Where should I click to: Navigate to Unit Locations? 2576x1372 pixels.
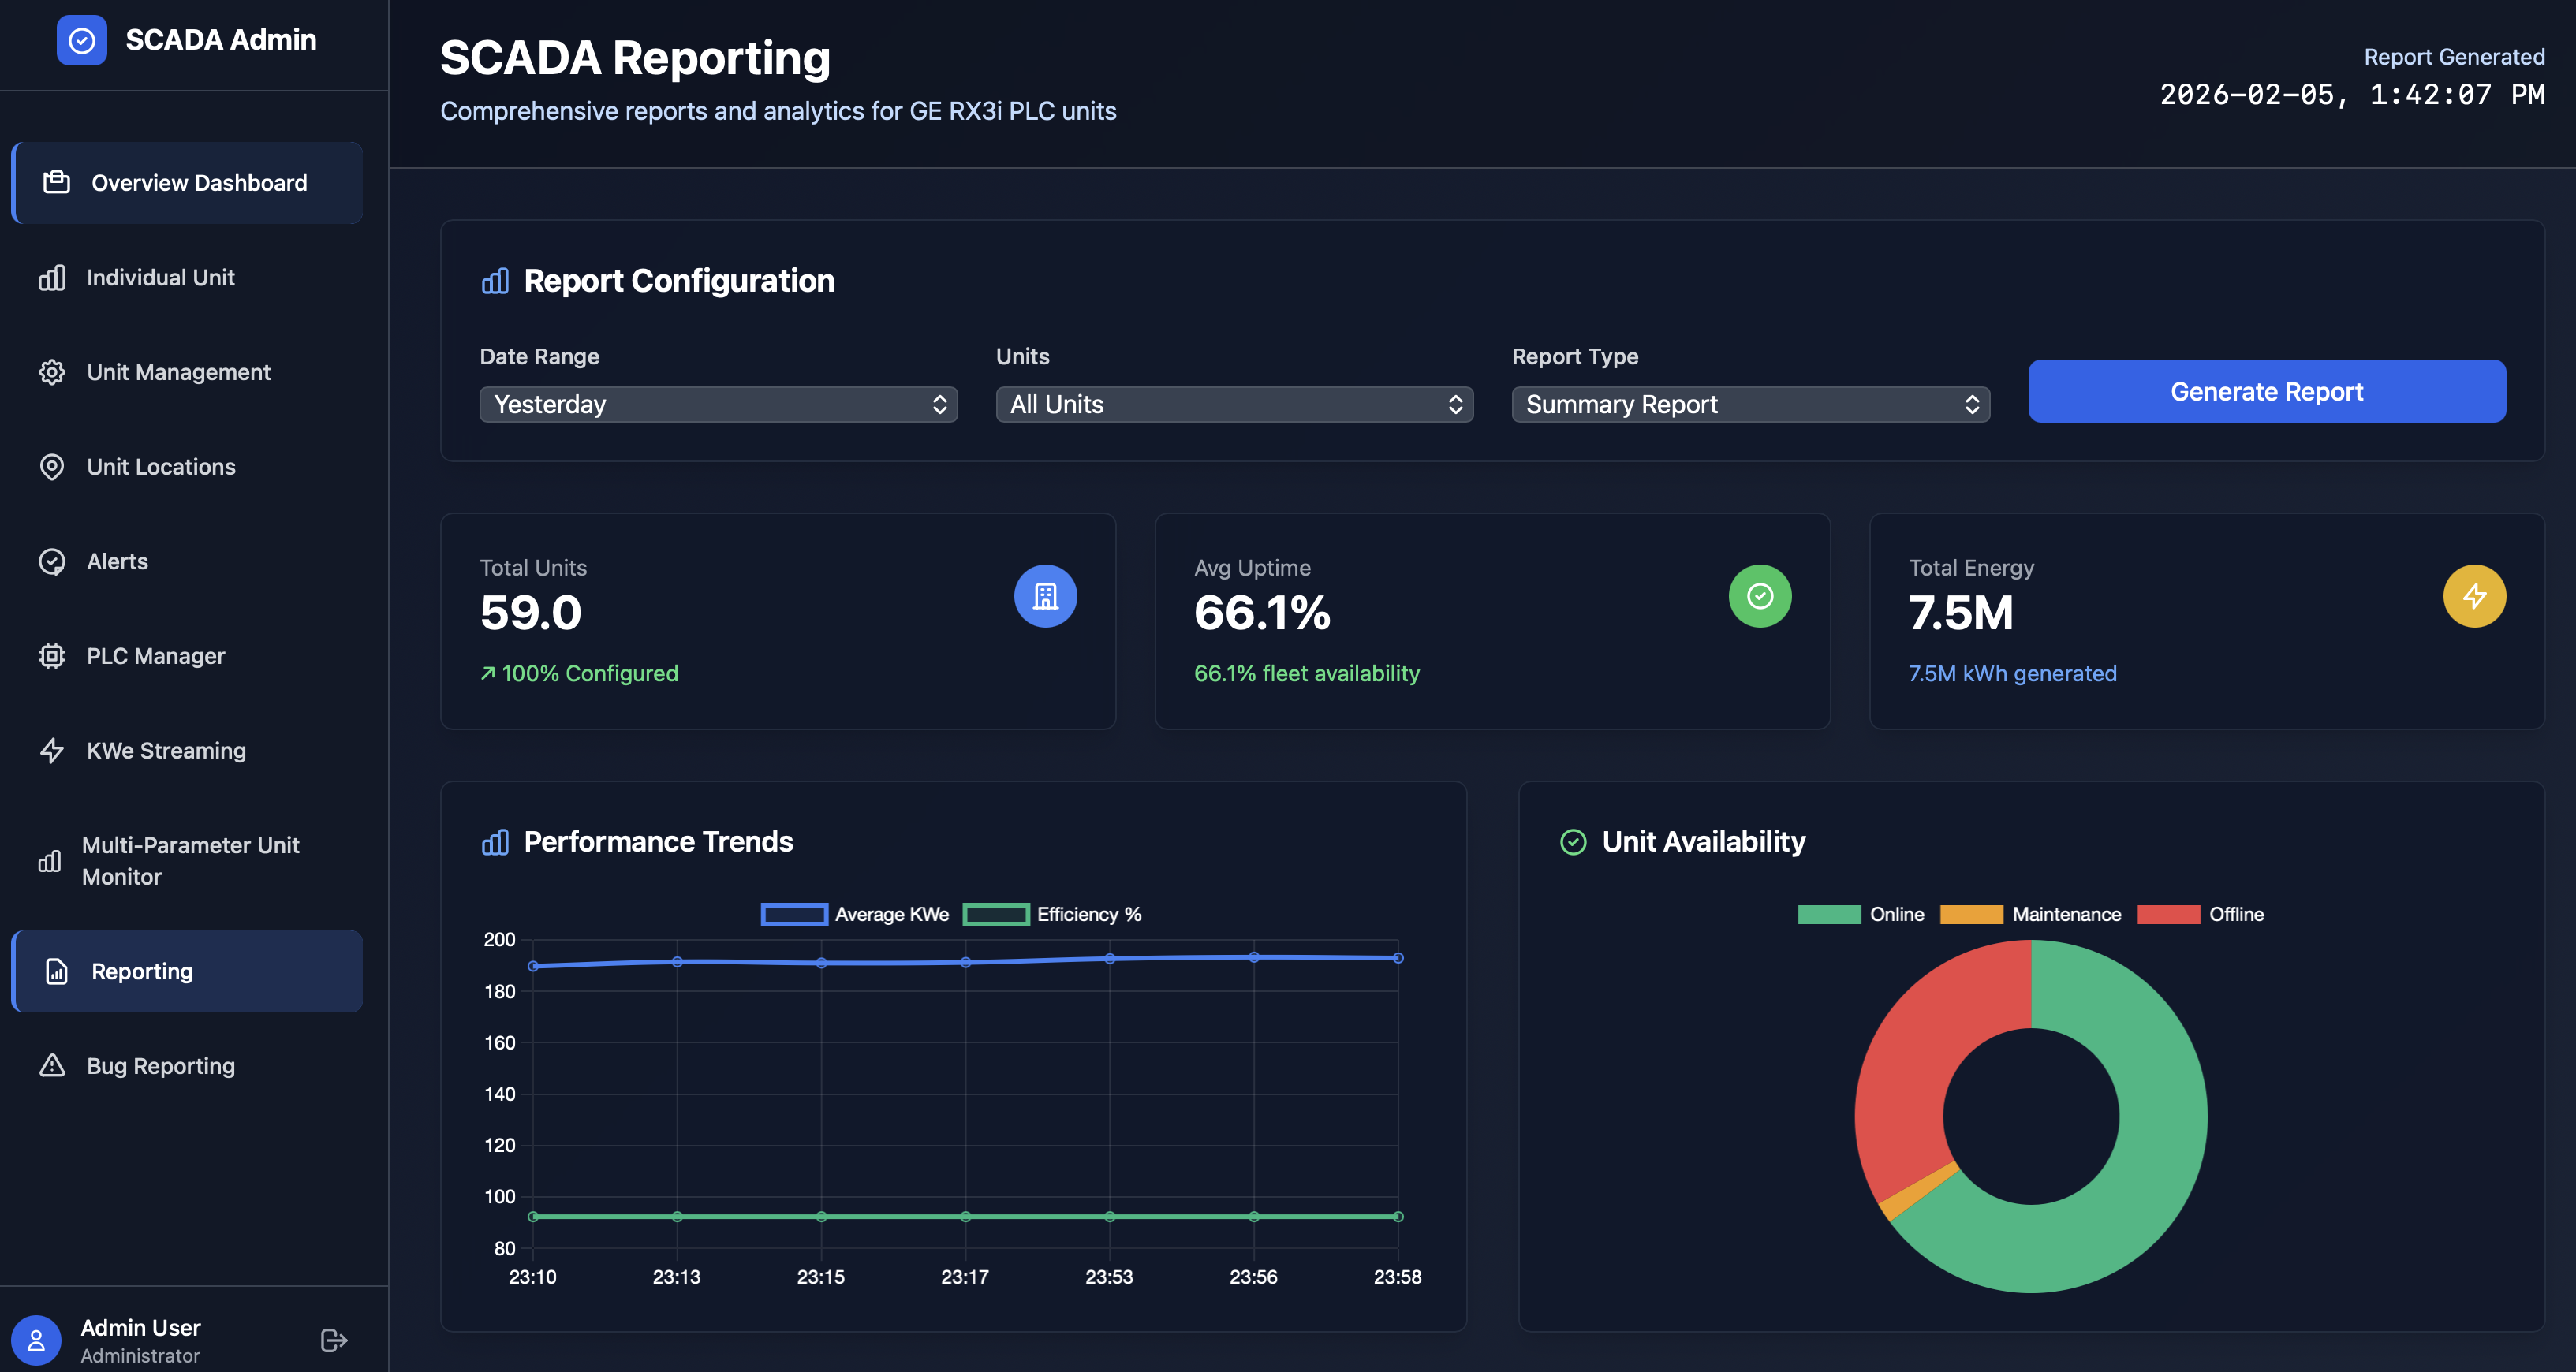(x=187, y=467)
